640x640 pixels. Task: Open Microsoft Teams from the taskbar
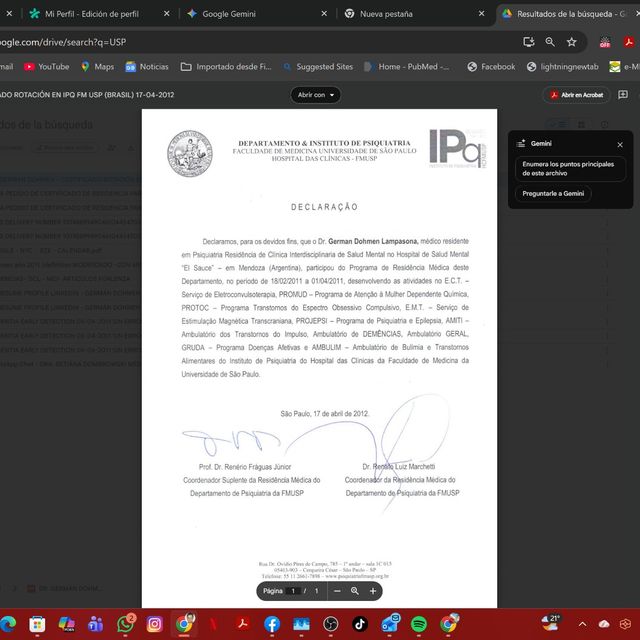96,624
